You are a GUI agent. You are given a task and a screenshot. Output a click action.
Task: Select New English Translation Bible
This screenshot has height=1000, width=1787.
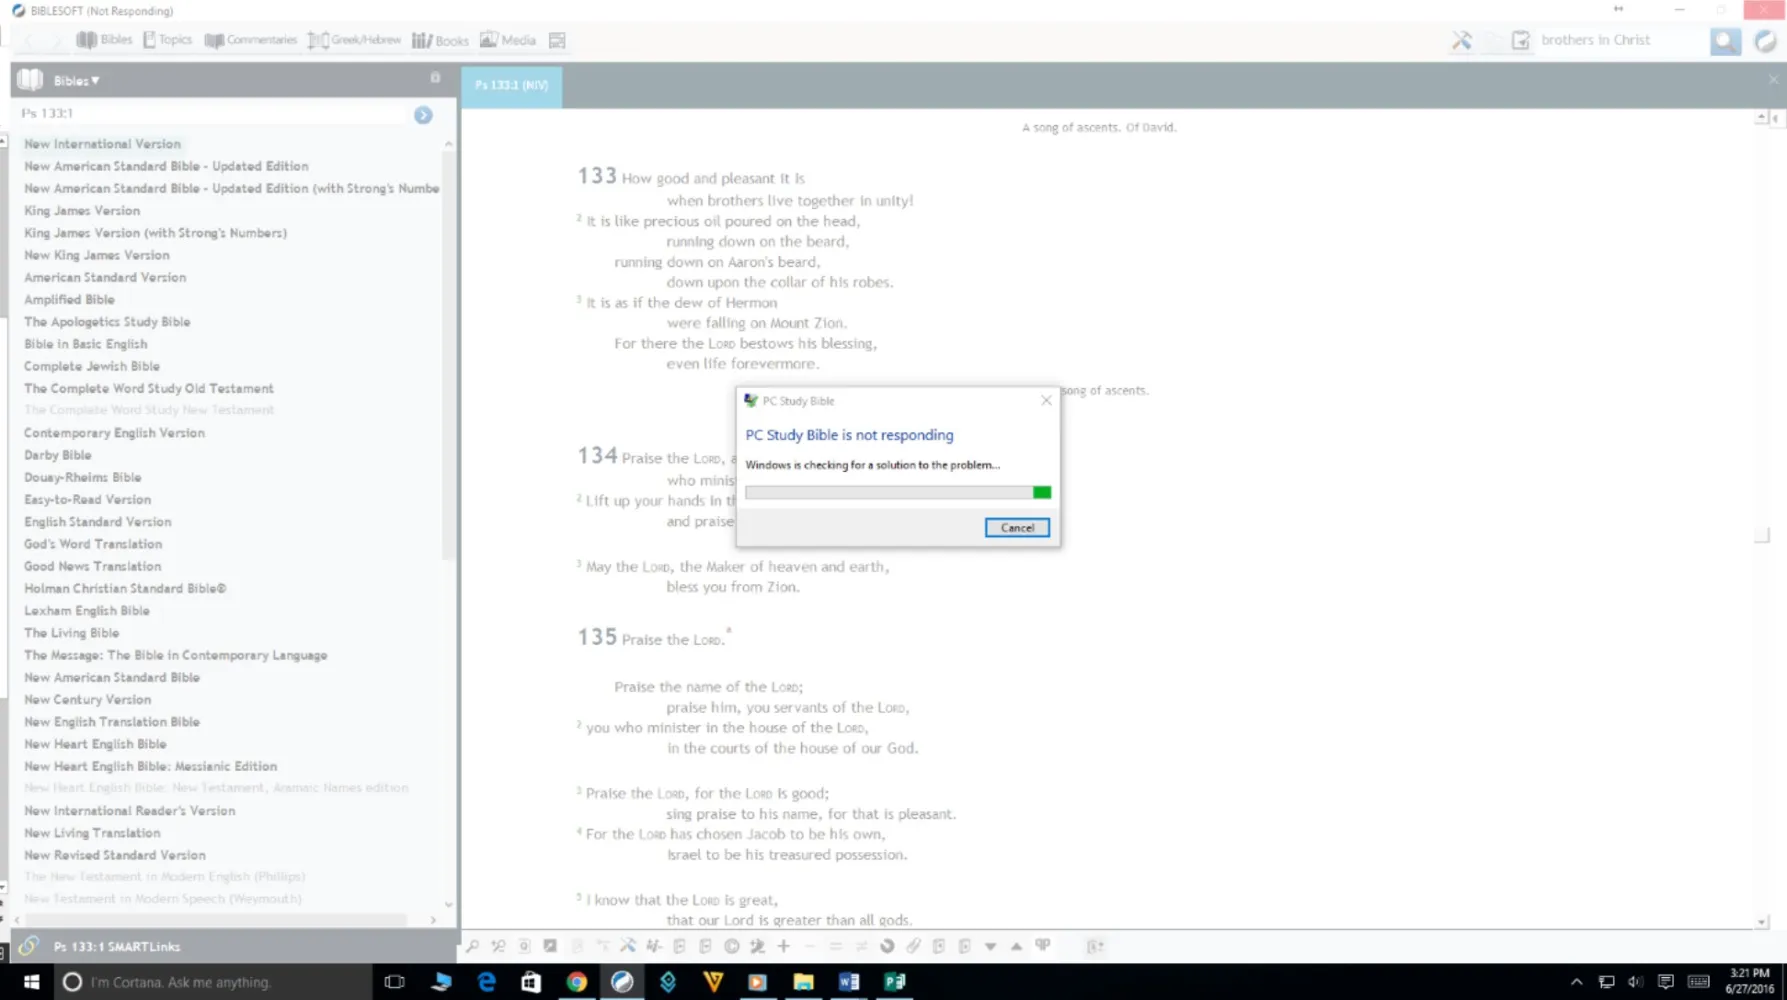click(x=112, y=722)
